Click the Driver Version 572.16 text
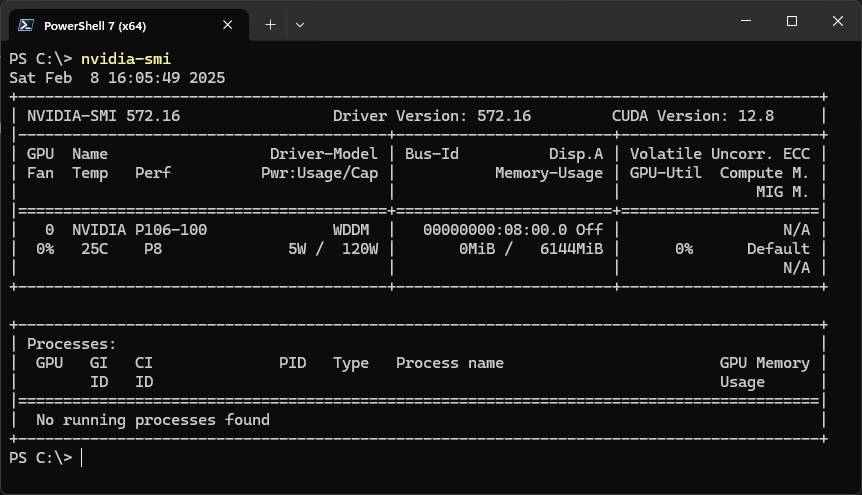862x495 pixels. (432, 116)
